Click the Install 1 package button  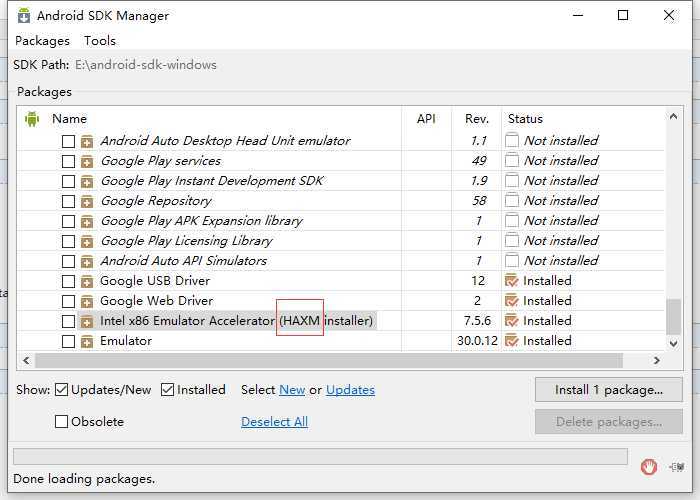pyautogui.click(x=608, y=389)
